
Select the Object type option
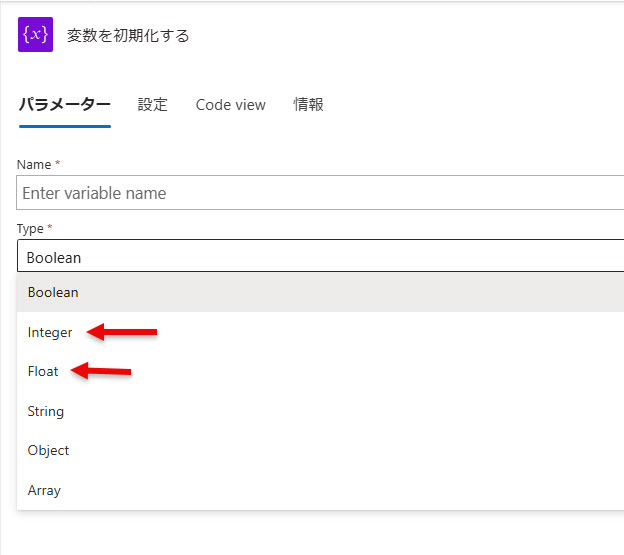click(320, 450)
